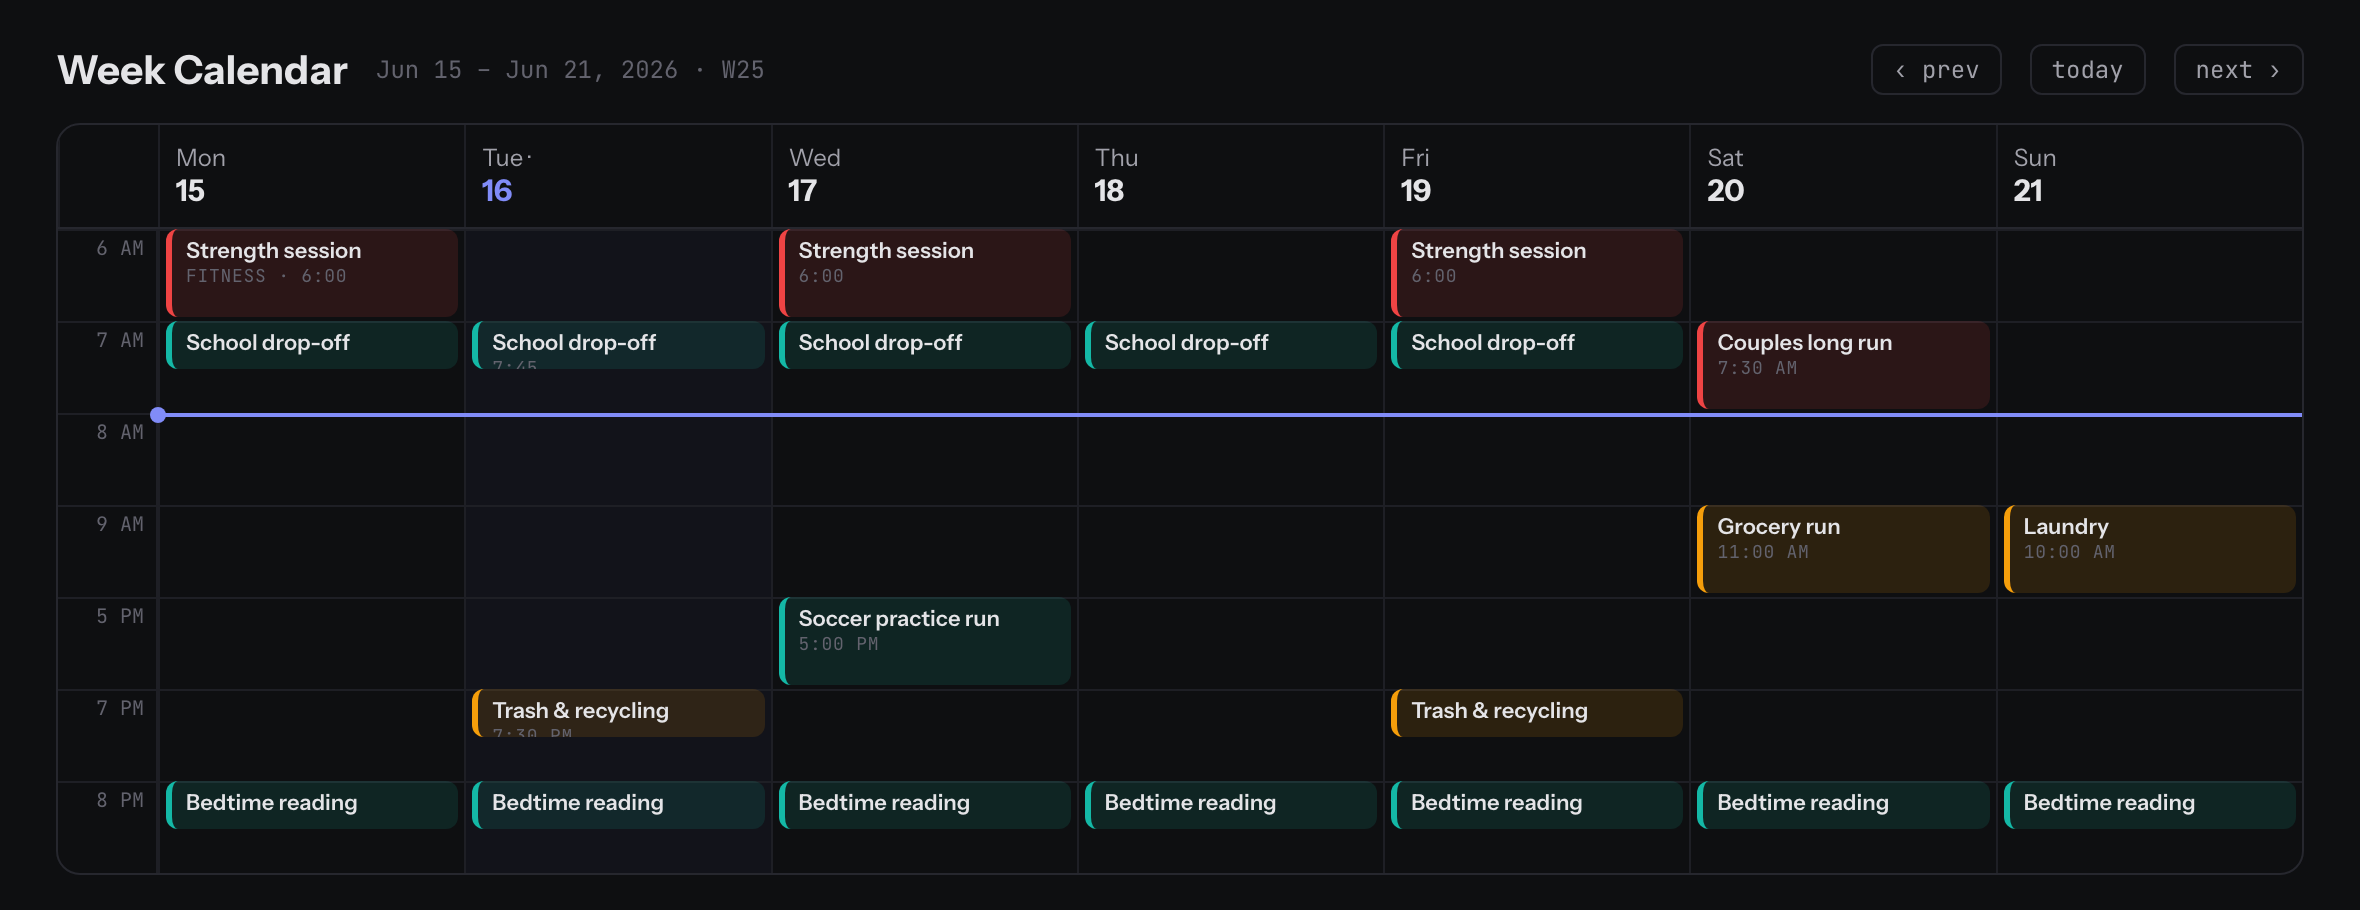Jump to today button

click(2087, 70)
